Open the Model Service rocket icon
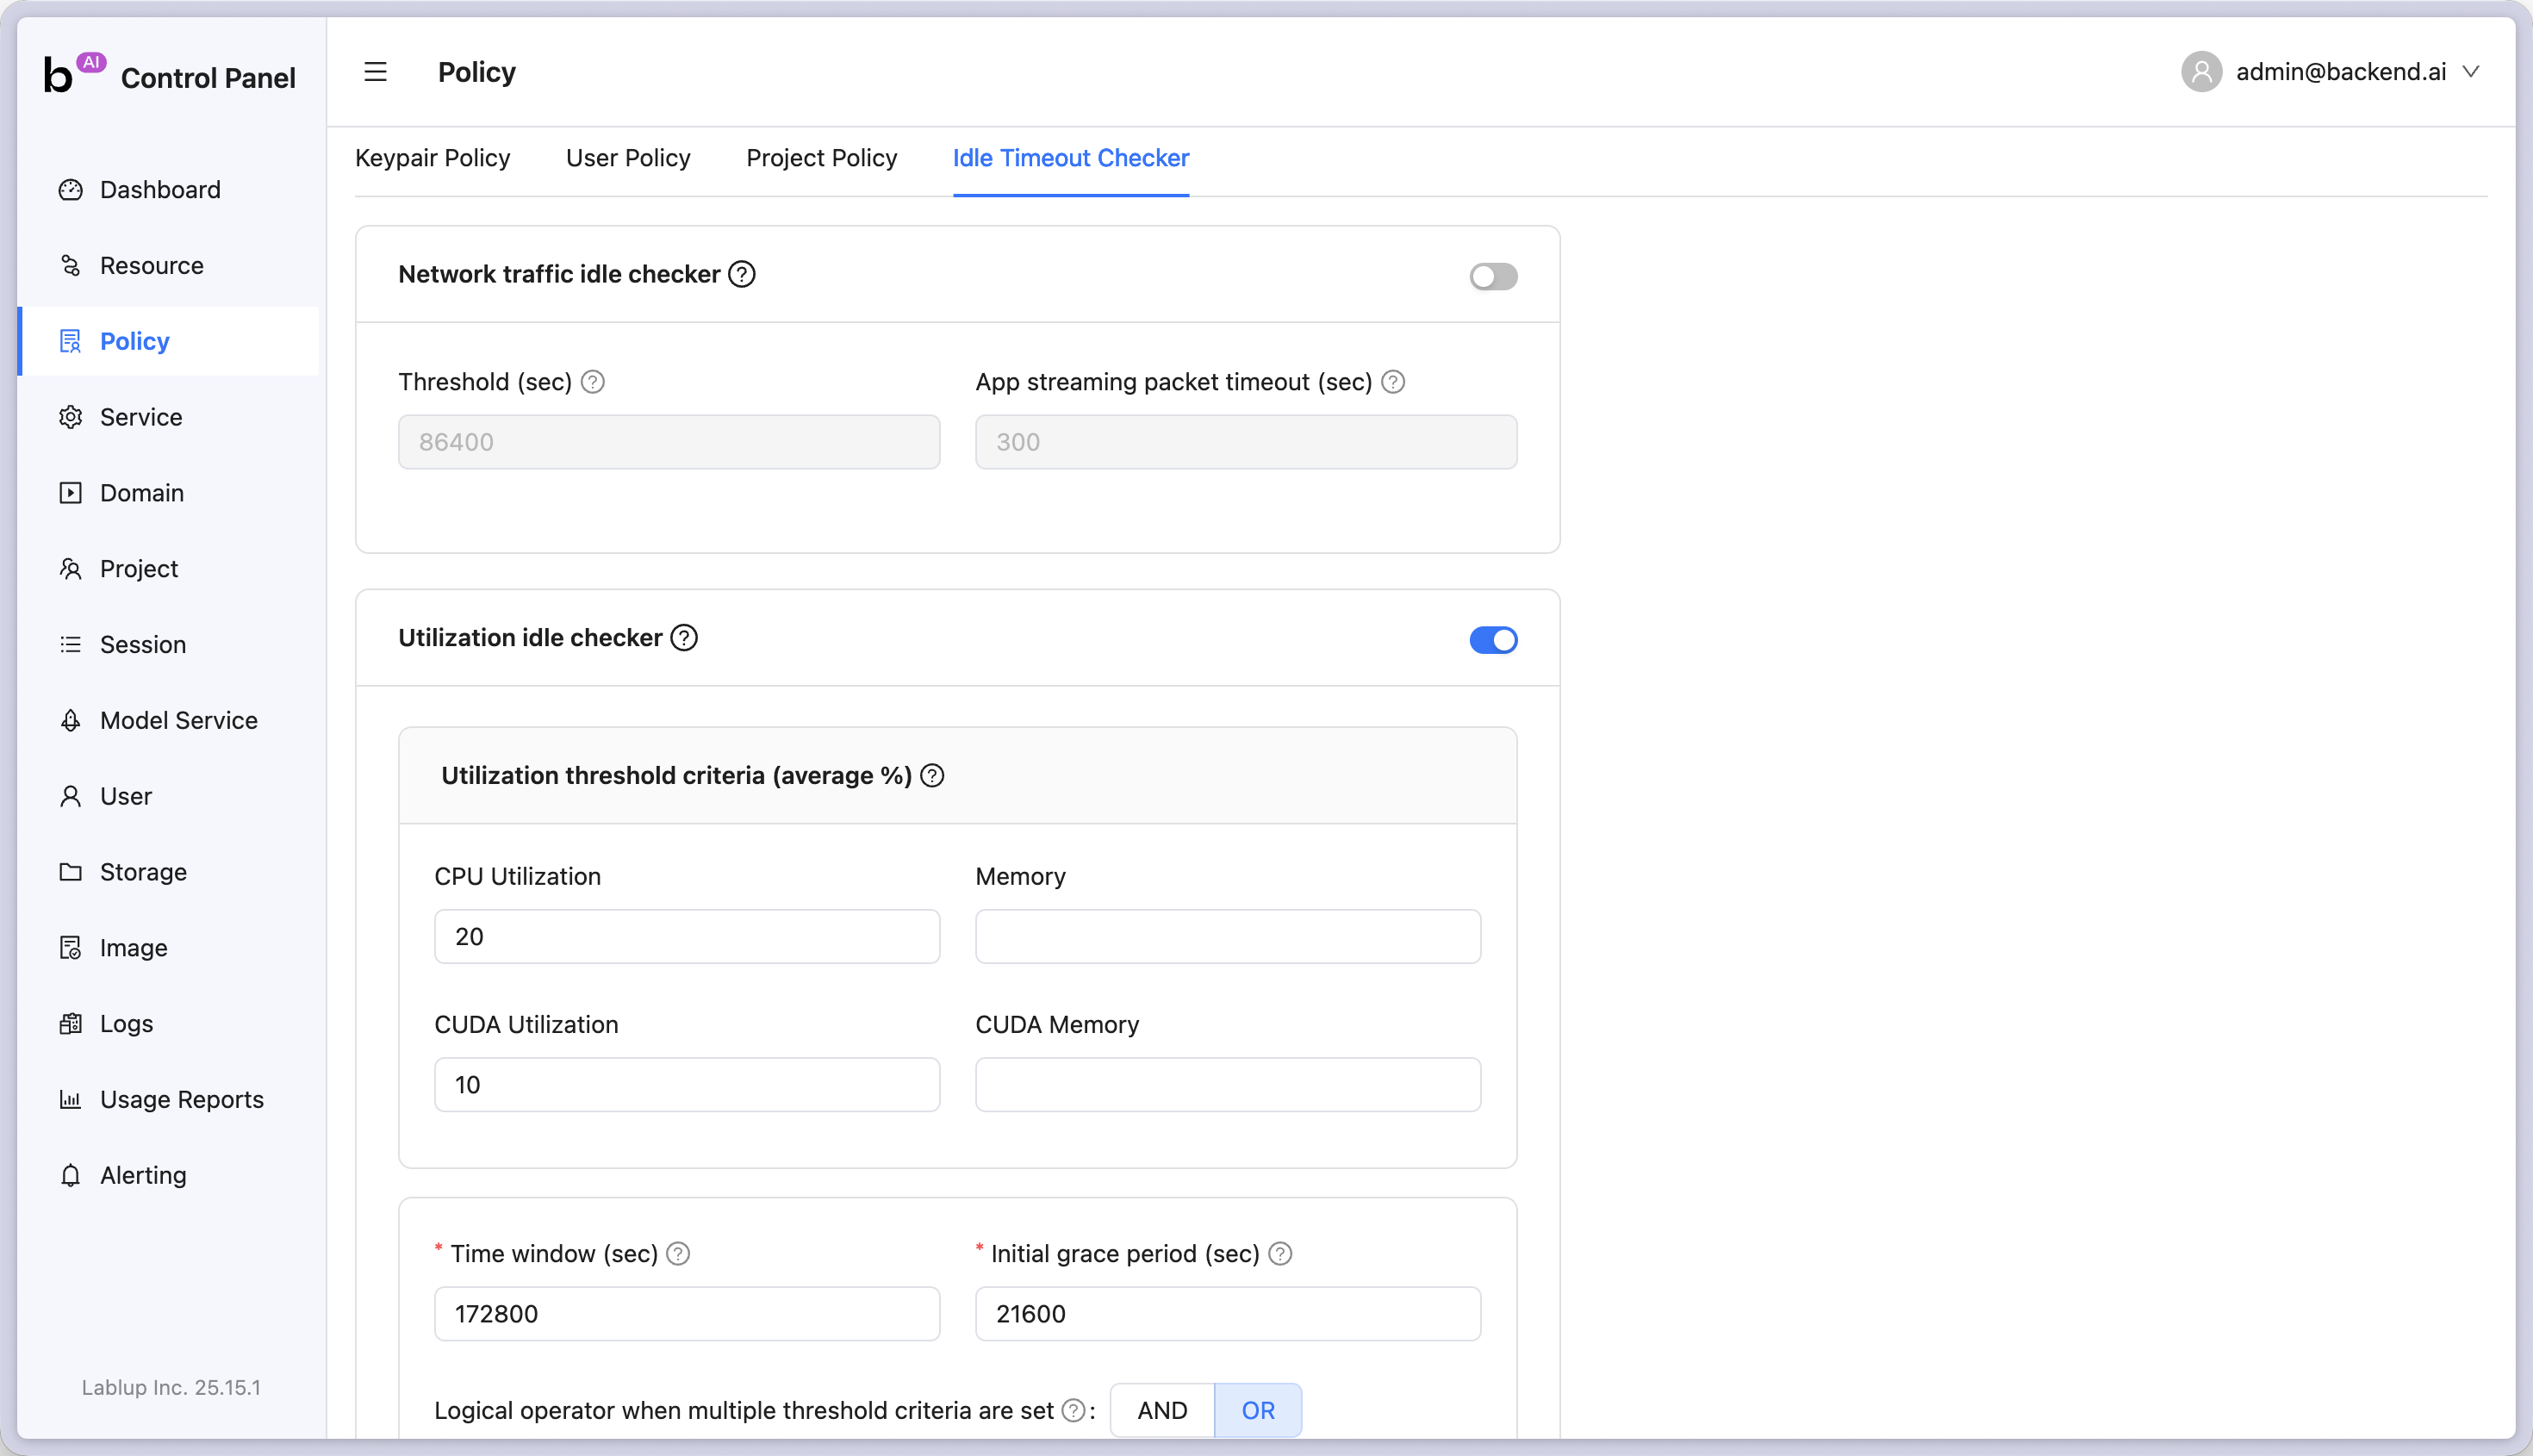This screenshot has height=1456, width=2533. 70,720
